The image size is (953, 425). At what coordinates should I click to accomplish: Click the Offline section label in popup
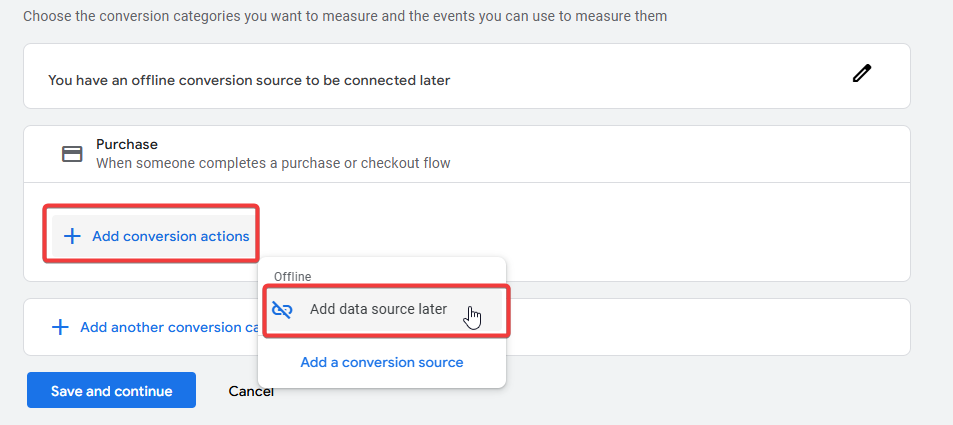tap(292, 277)
